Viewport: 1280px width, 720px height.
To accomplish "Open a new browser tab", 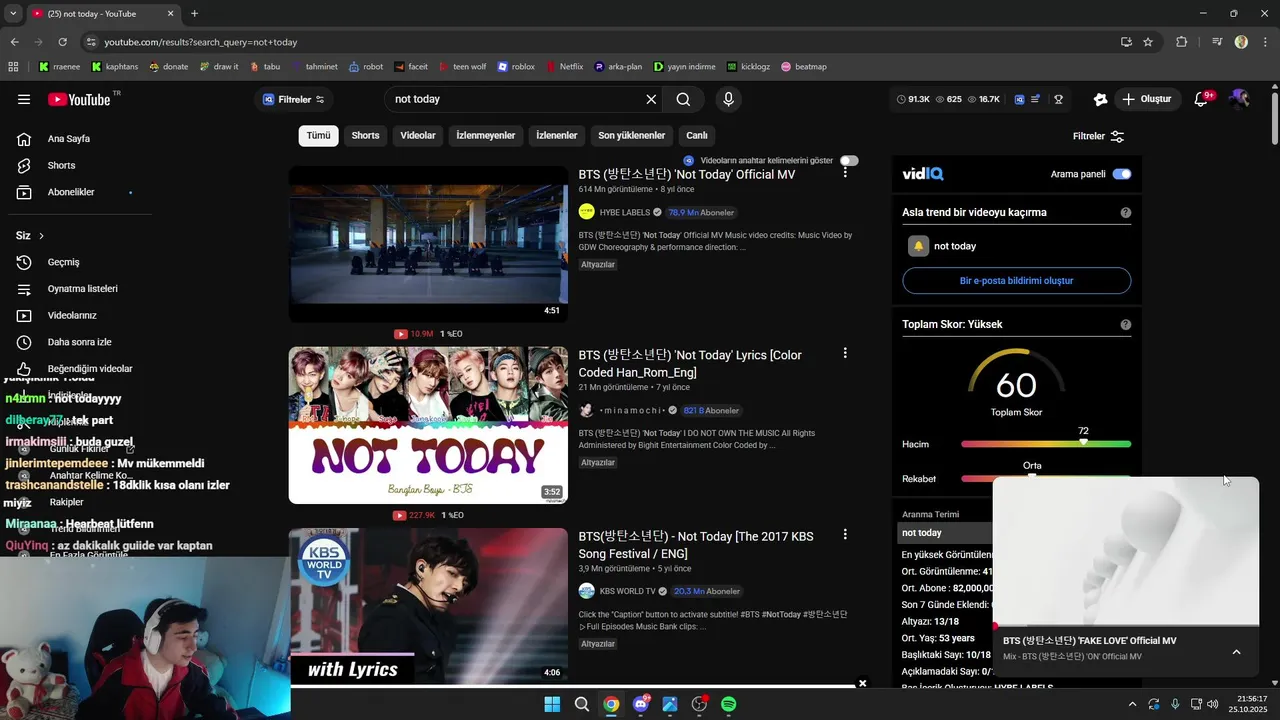I will click(194, 14).
